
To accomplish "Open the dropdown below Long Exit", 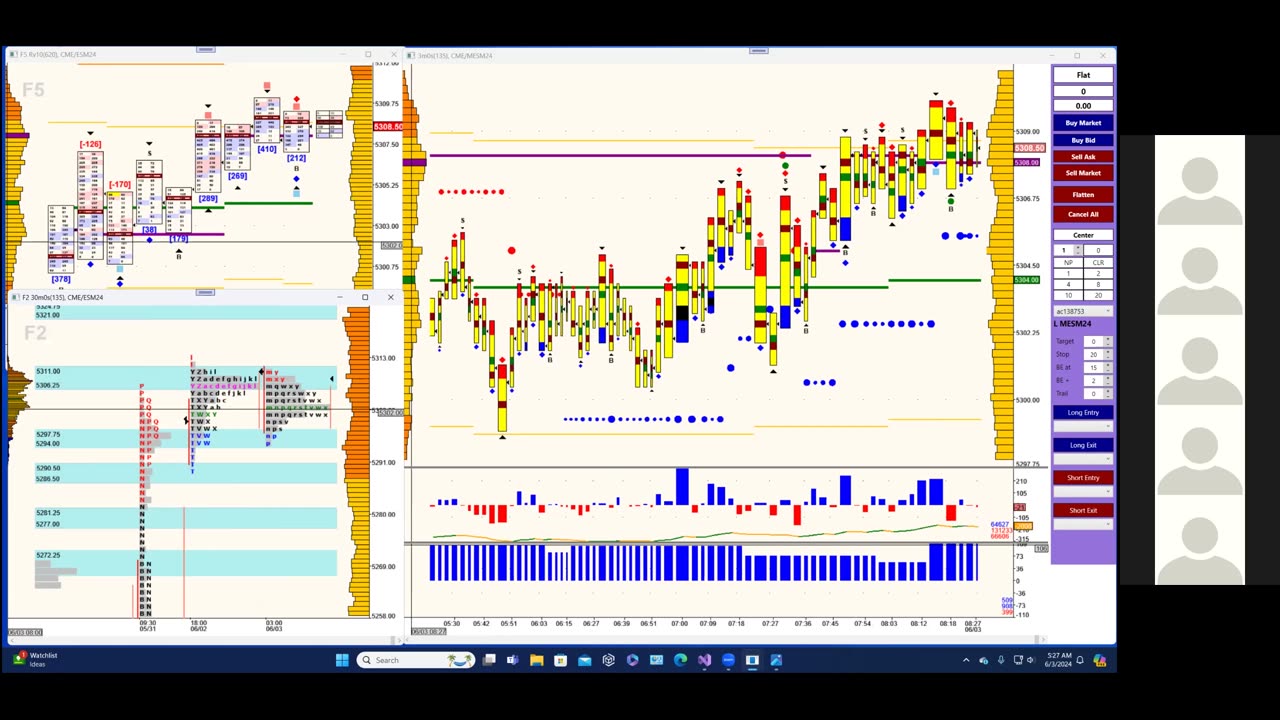I will pos(1083,459).
